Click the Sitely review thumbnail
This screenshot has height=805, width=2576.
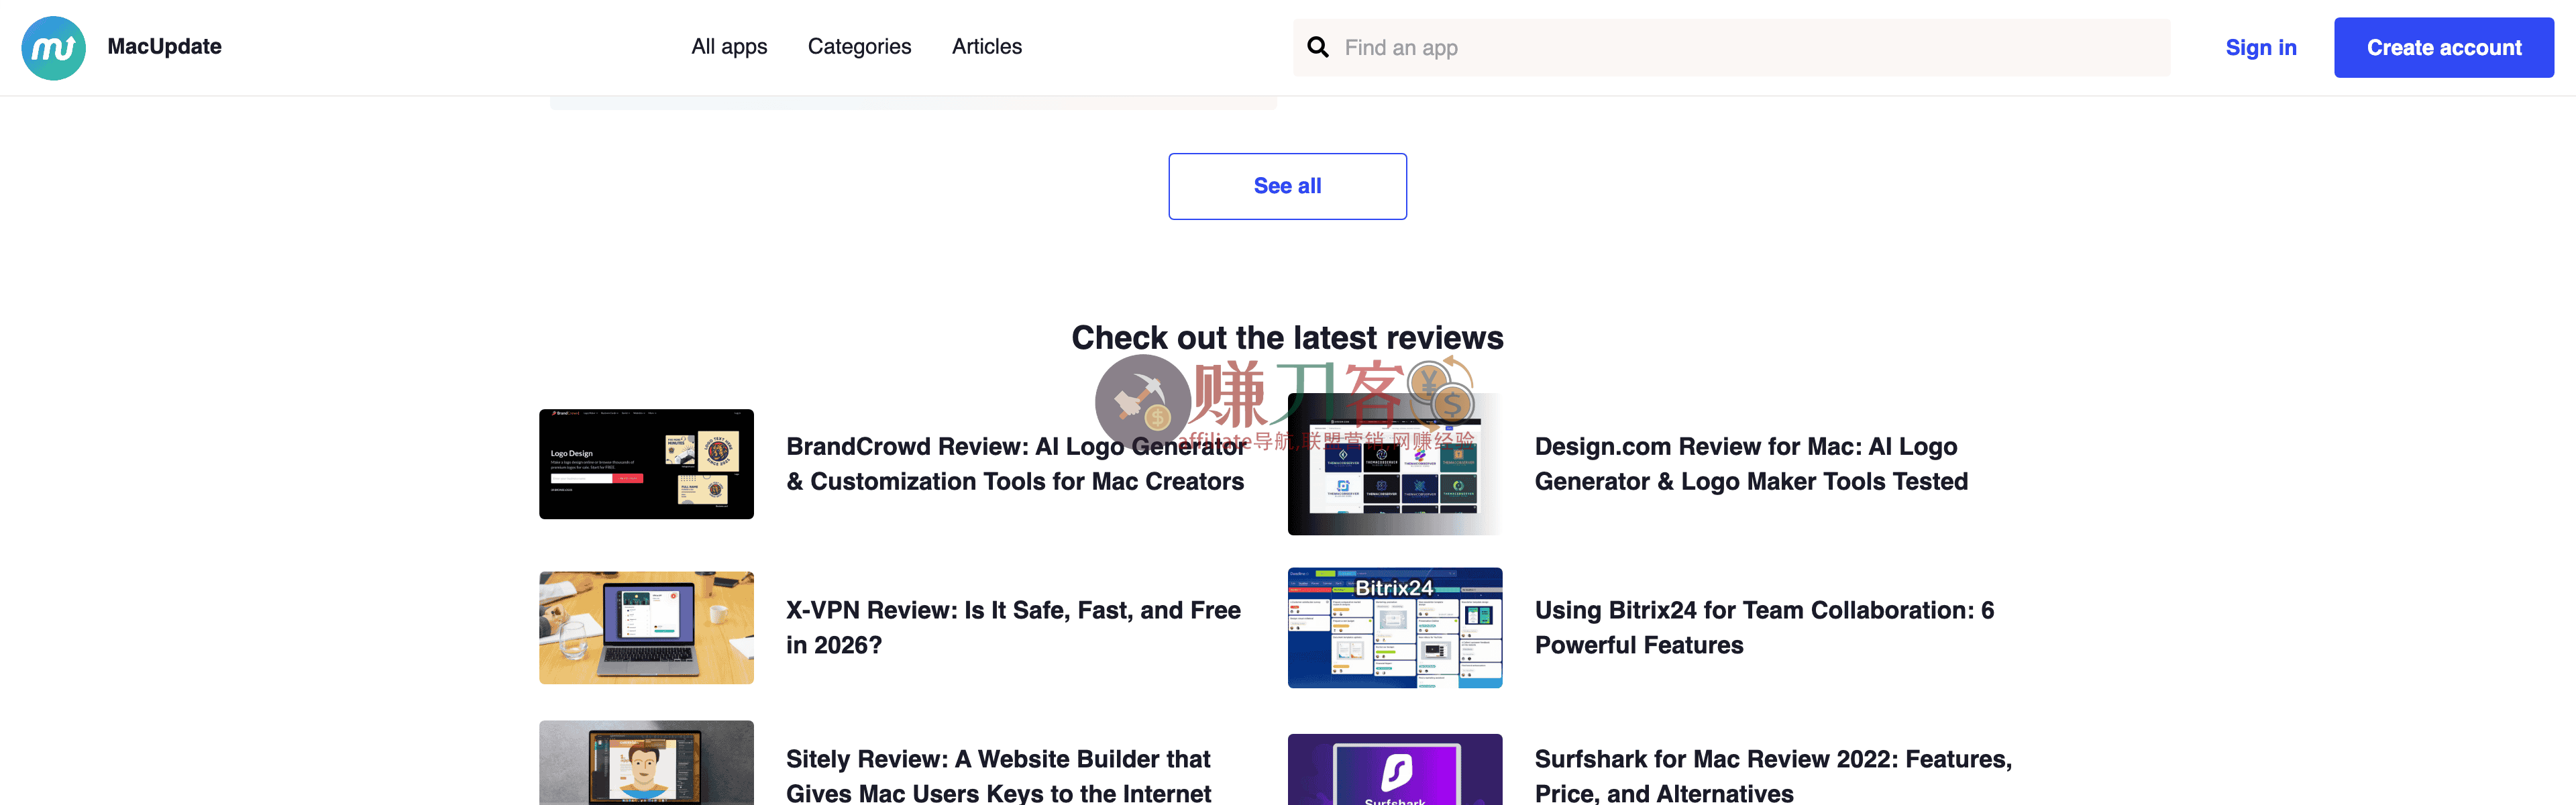[646, 770]
